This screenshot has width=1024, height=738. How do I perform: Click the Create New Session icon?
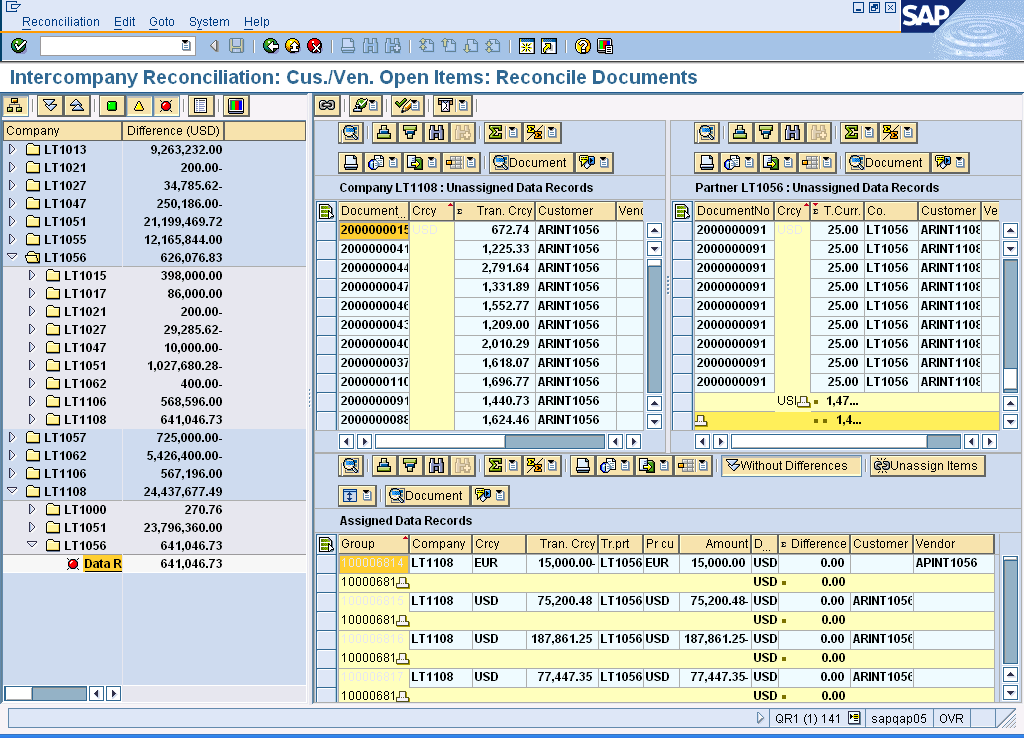[526, 46]
